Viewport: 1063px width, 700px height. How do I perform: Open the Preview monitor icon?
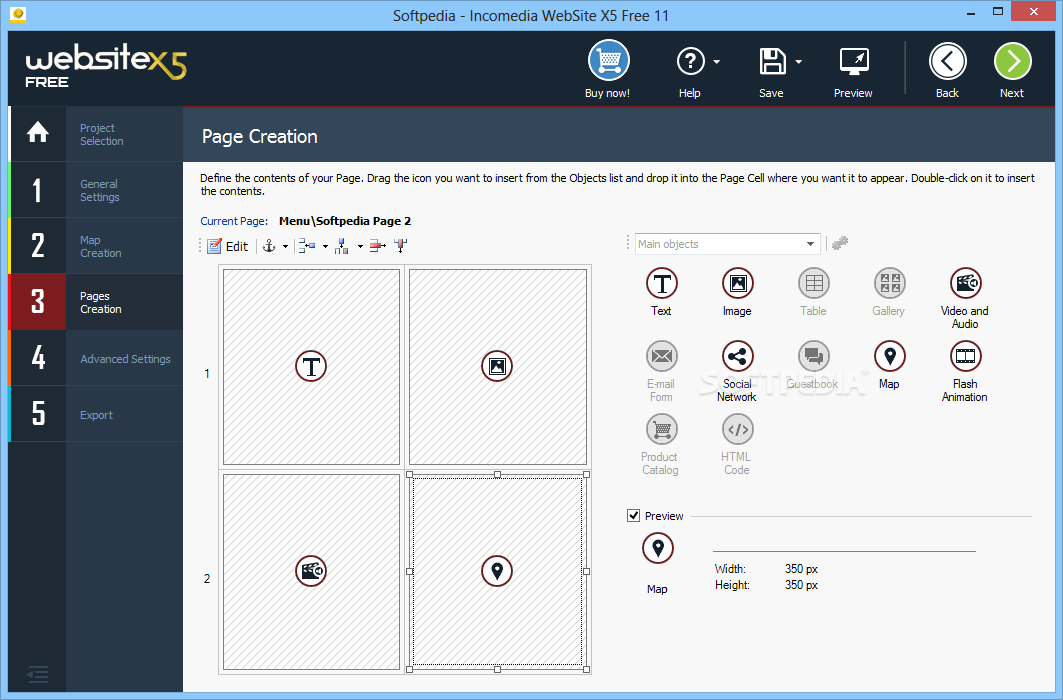coord(854,62)
